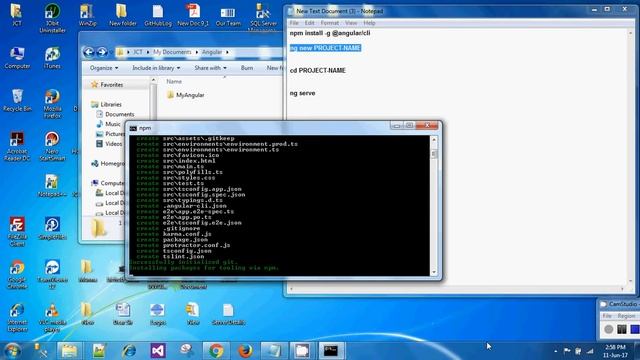Screen dimensions: 640x360
Task: Click the Windows Start button
Action: click(x=12, y=351)
